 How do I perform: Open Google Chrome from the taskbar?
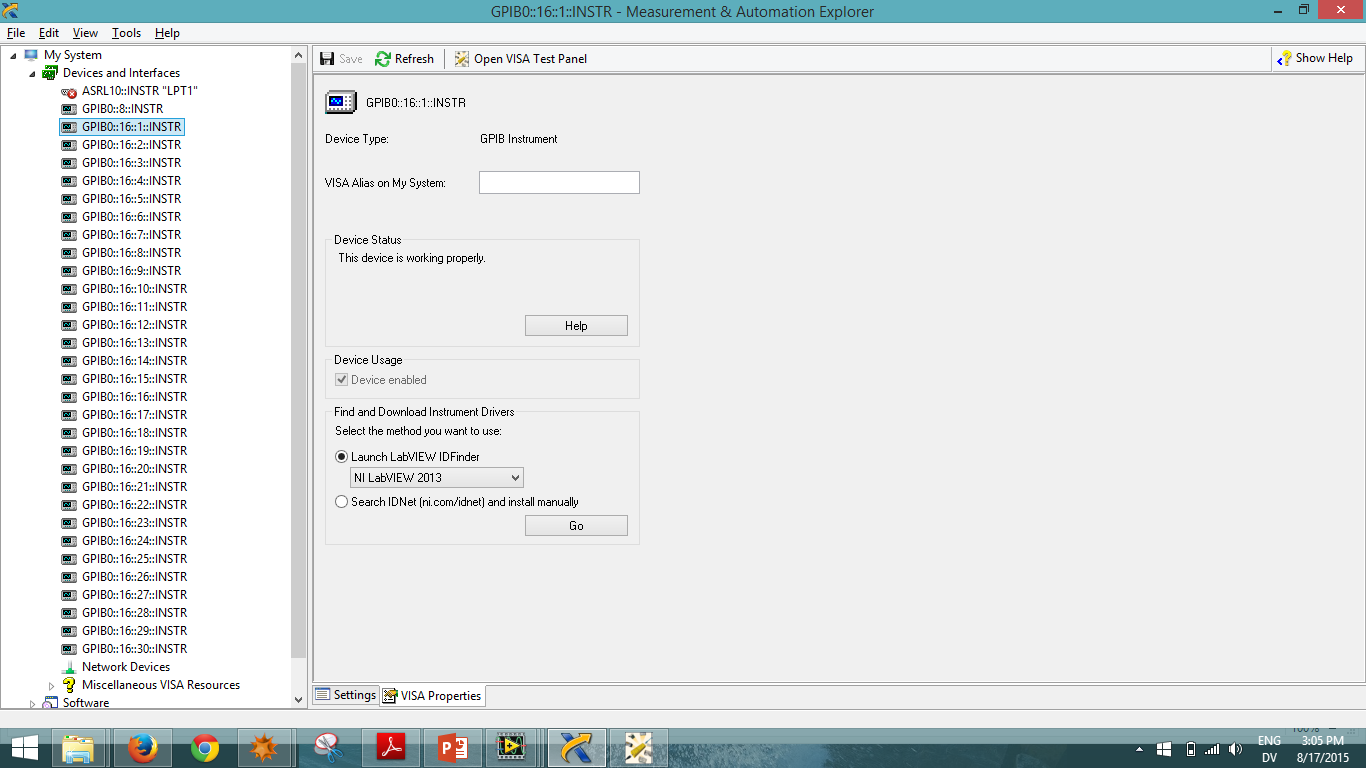pos(205,748)
